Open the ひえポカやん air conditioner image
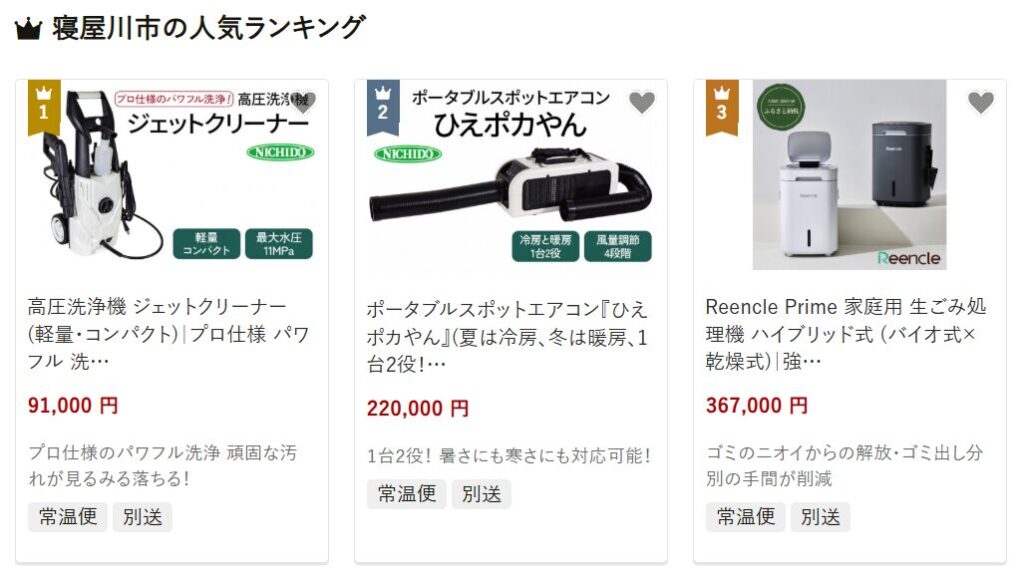This screenshot has height=578, width=1024. (511, 175)
